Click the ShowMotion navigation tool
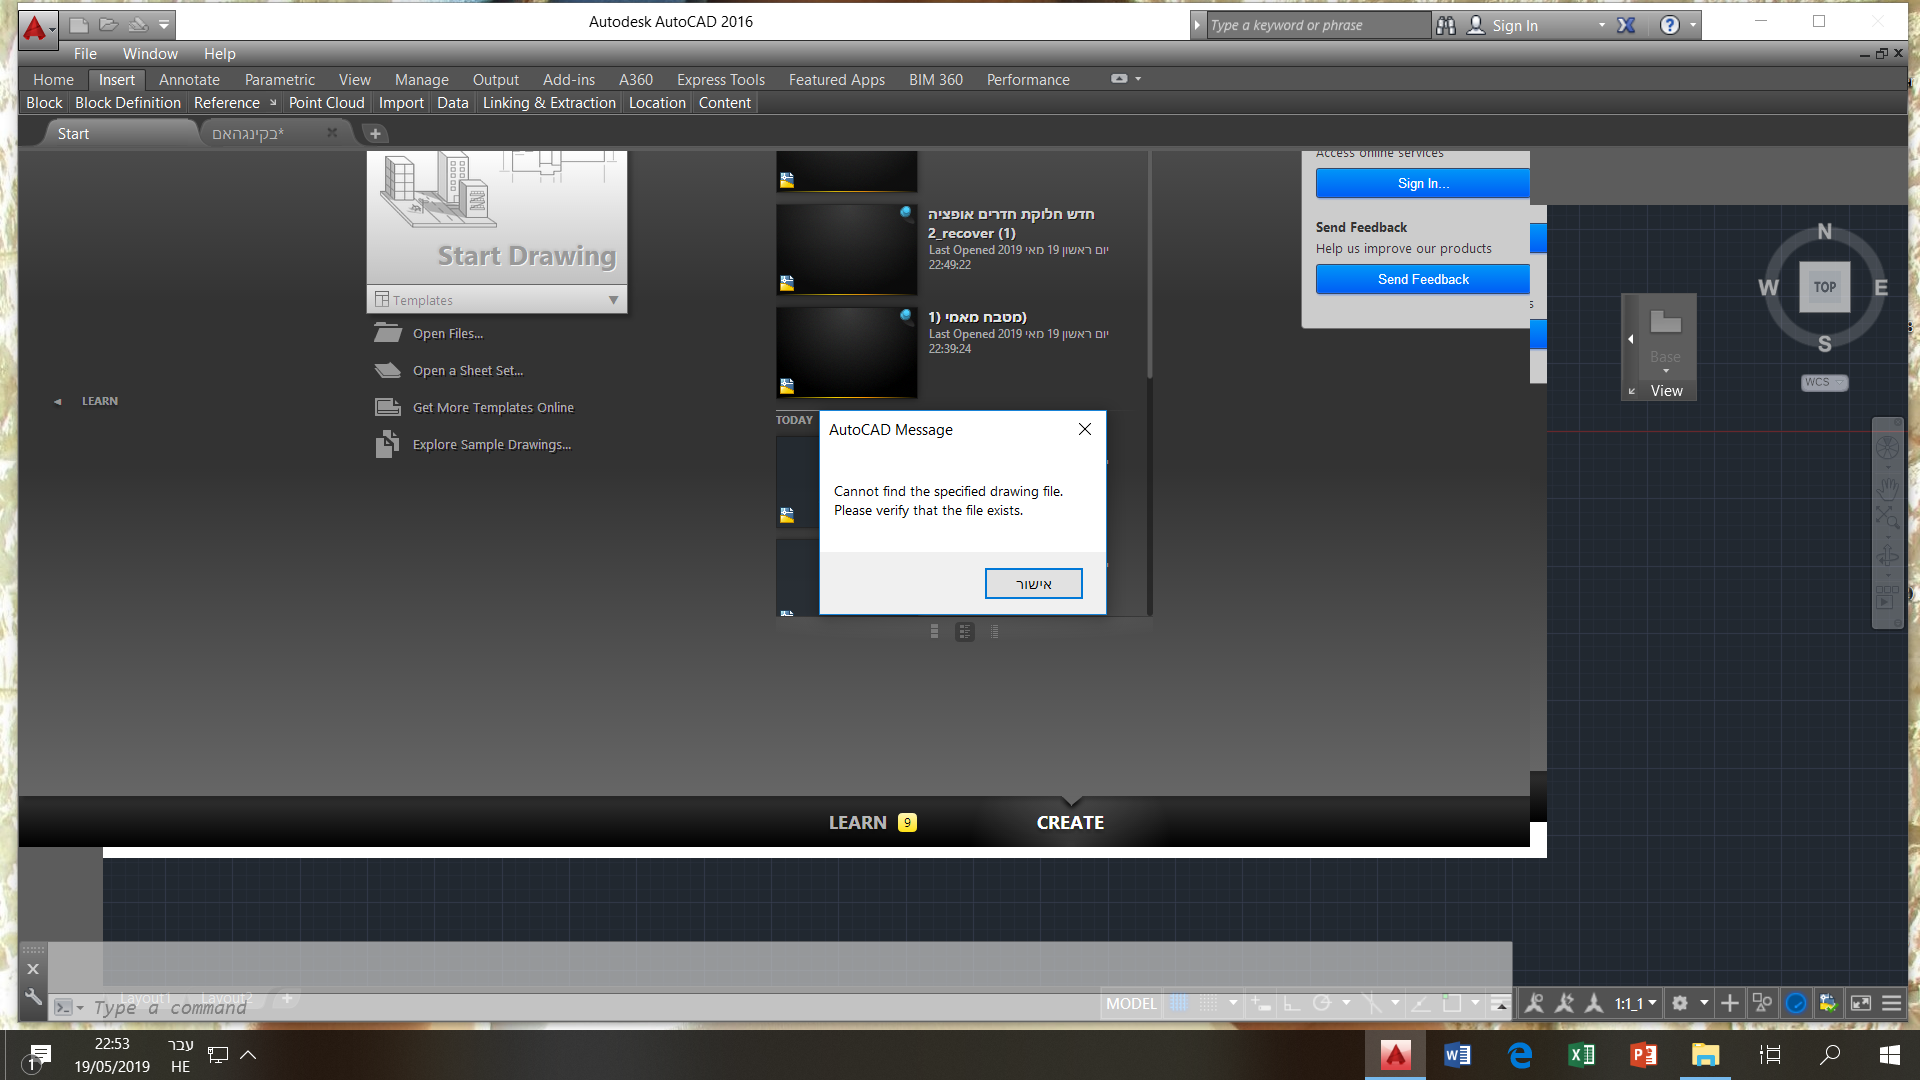The image size is (1920, 1080). 1888,597
